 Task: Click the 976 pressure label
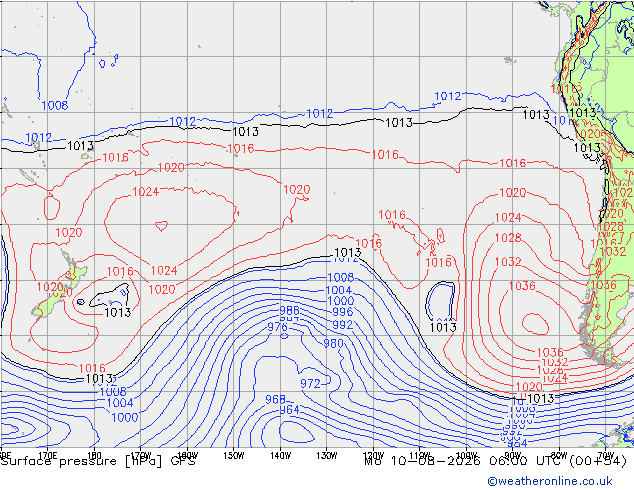coord(277,327)
